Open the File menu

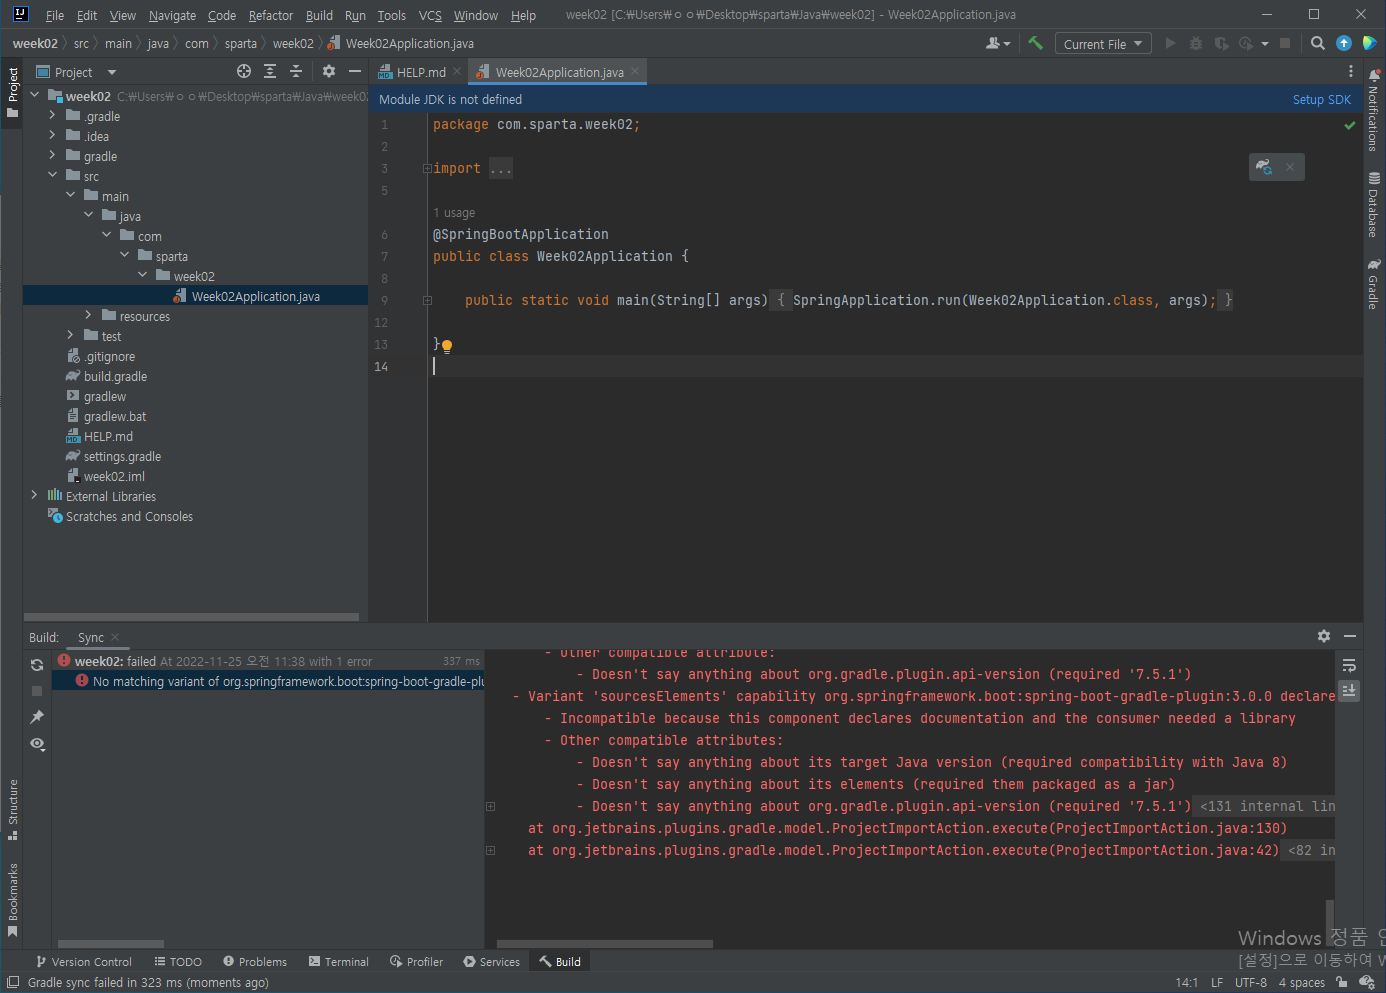click(x=55, y=15)
